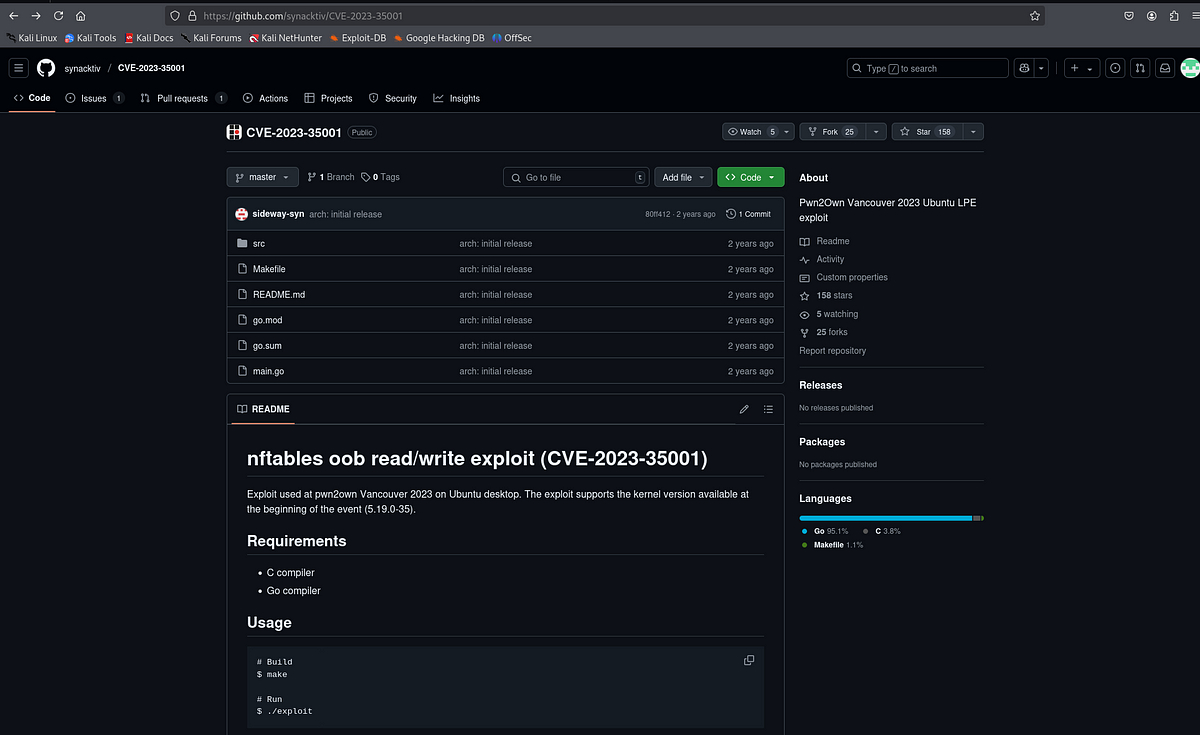
Task: Open the Readme link in About
Action: [x=825, y=241]
